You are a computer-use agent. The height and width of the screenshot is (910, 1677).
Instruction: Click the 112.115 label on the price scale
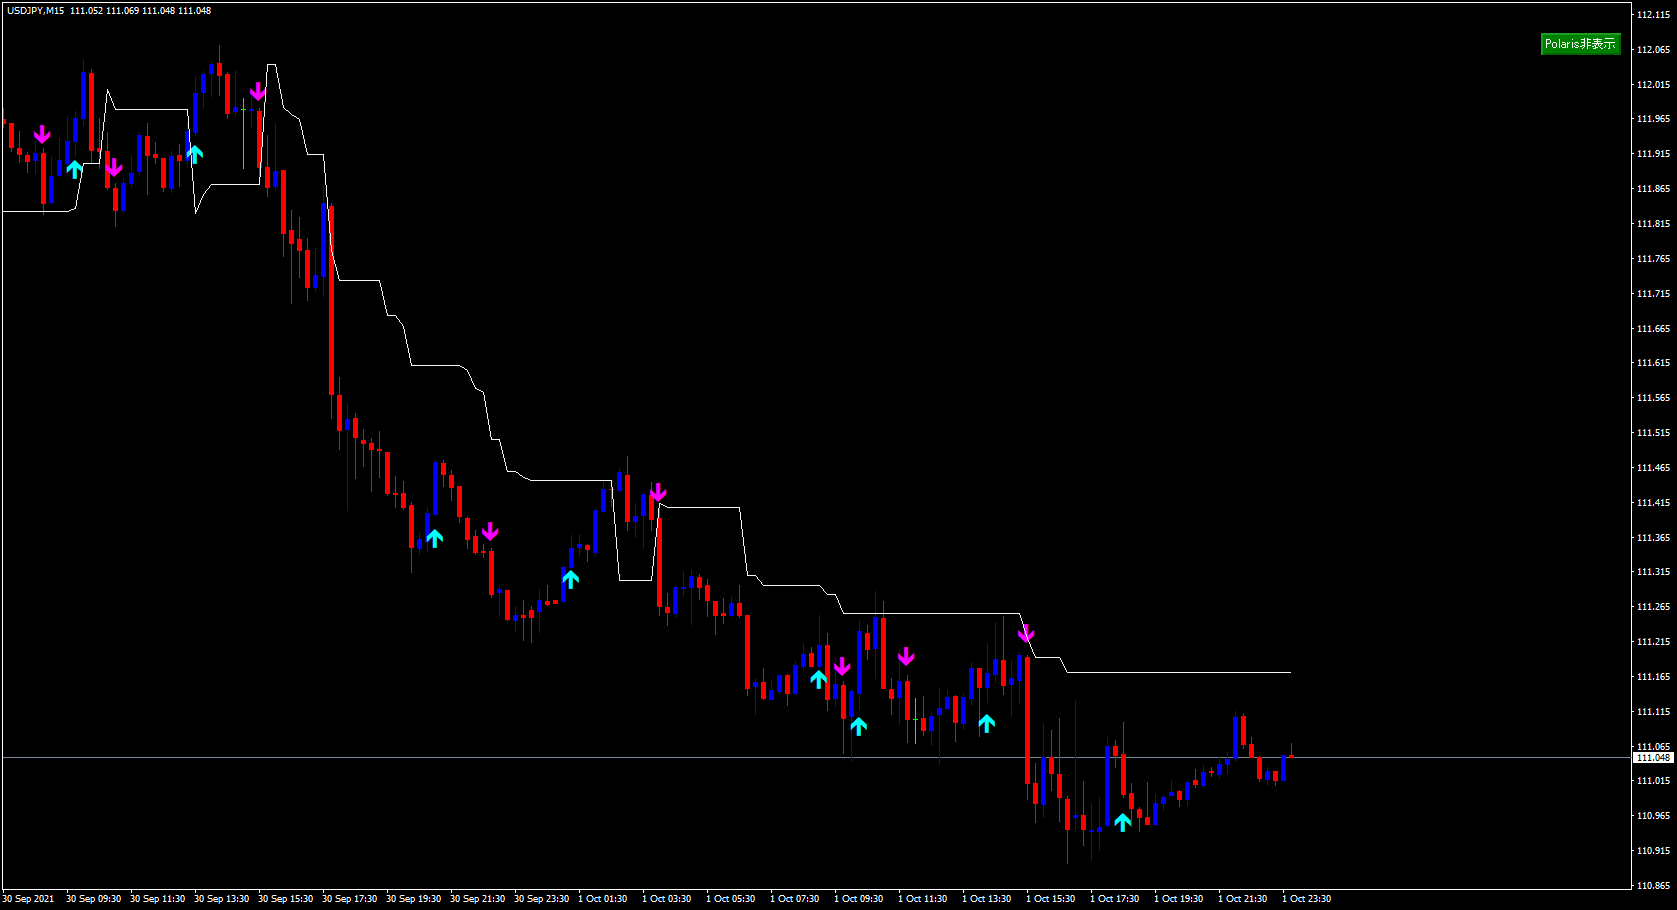(1653, 14)
